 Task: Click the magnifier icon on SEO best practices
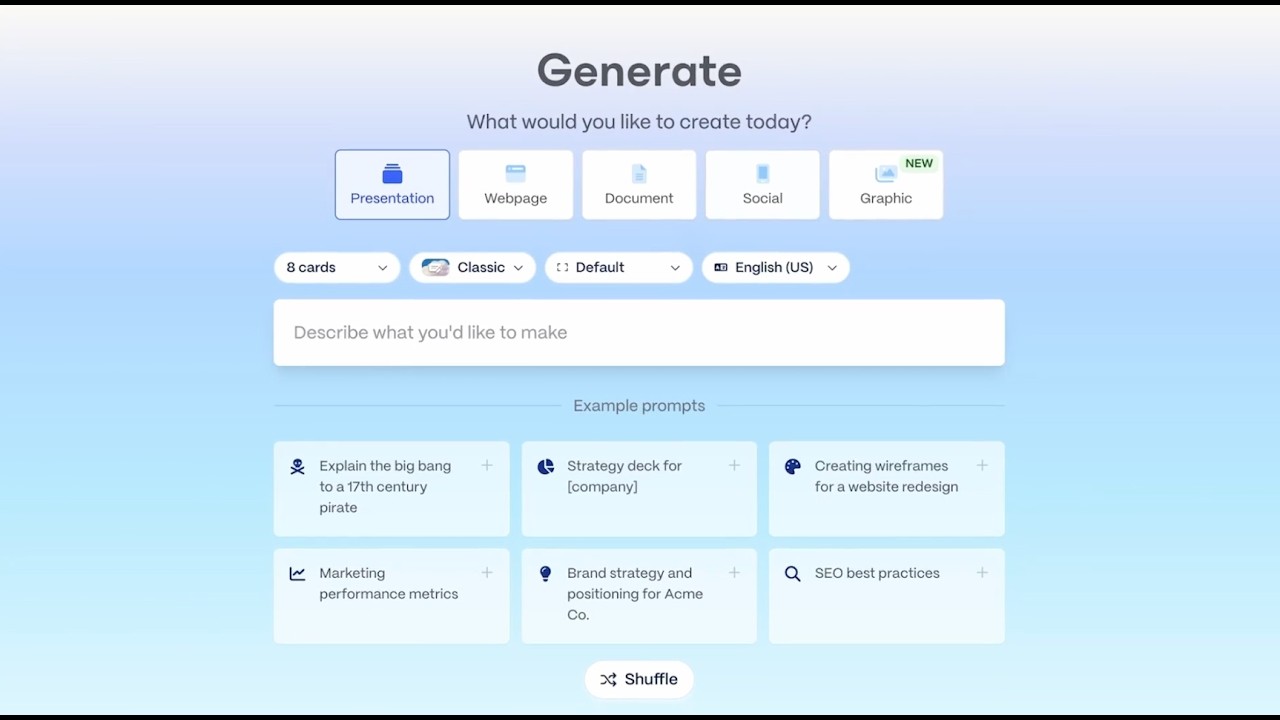793,574
